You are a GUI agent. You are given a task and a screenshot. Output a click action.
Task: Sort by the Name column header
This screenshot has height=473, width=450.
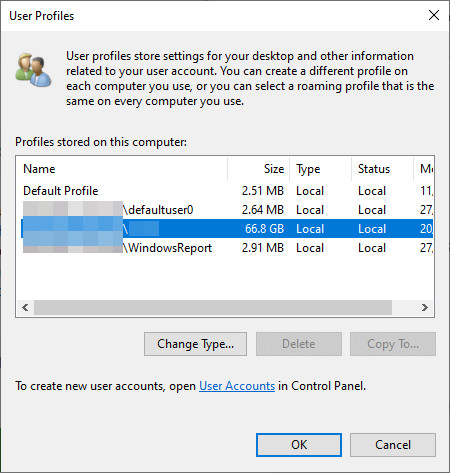[x=122, y=169]
